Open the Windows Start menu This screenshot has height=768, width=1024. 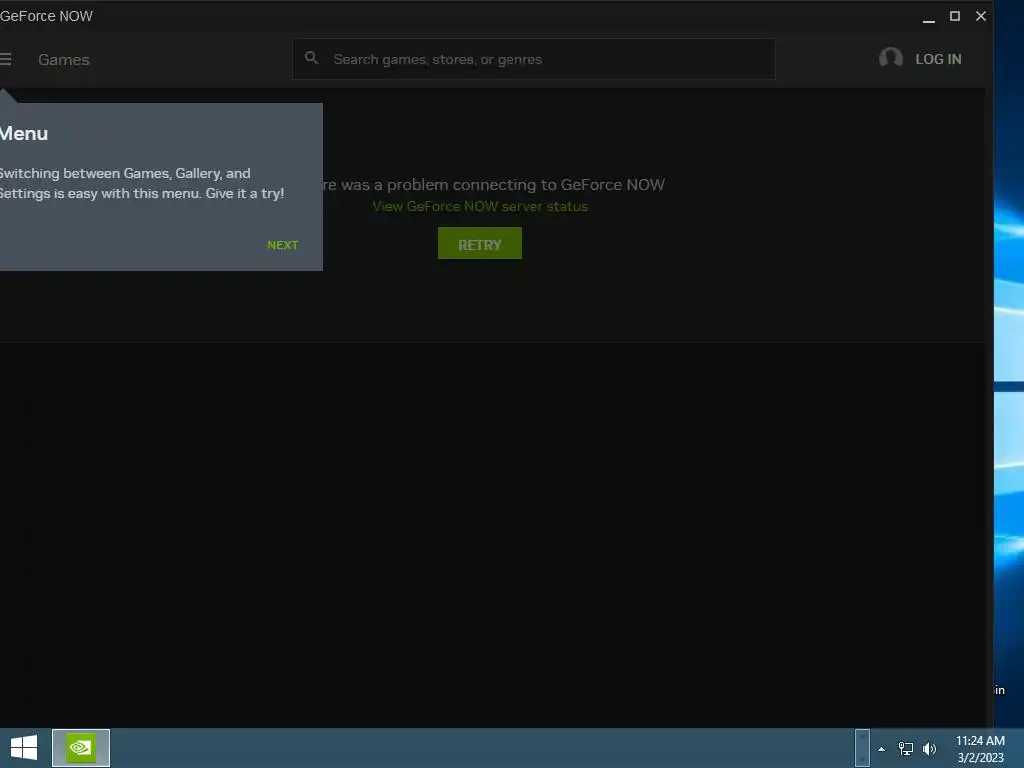(24, 748)
